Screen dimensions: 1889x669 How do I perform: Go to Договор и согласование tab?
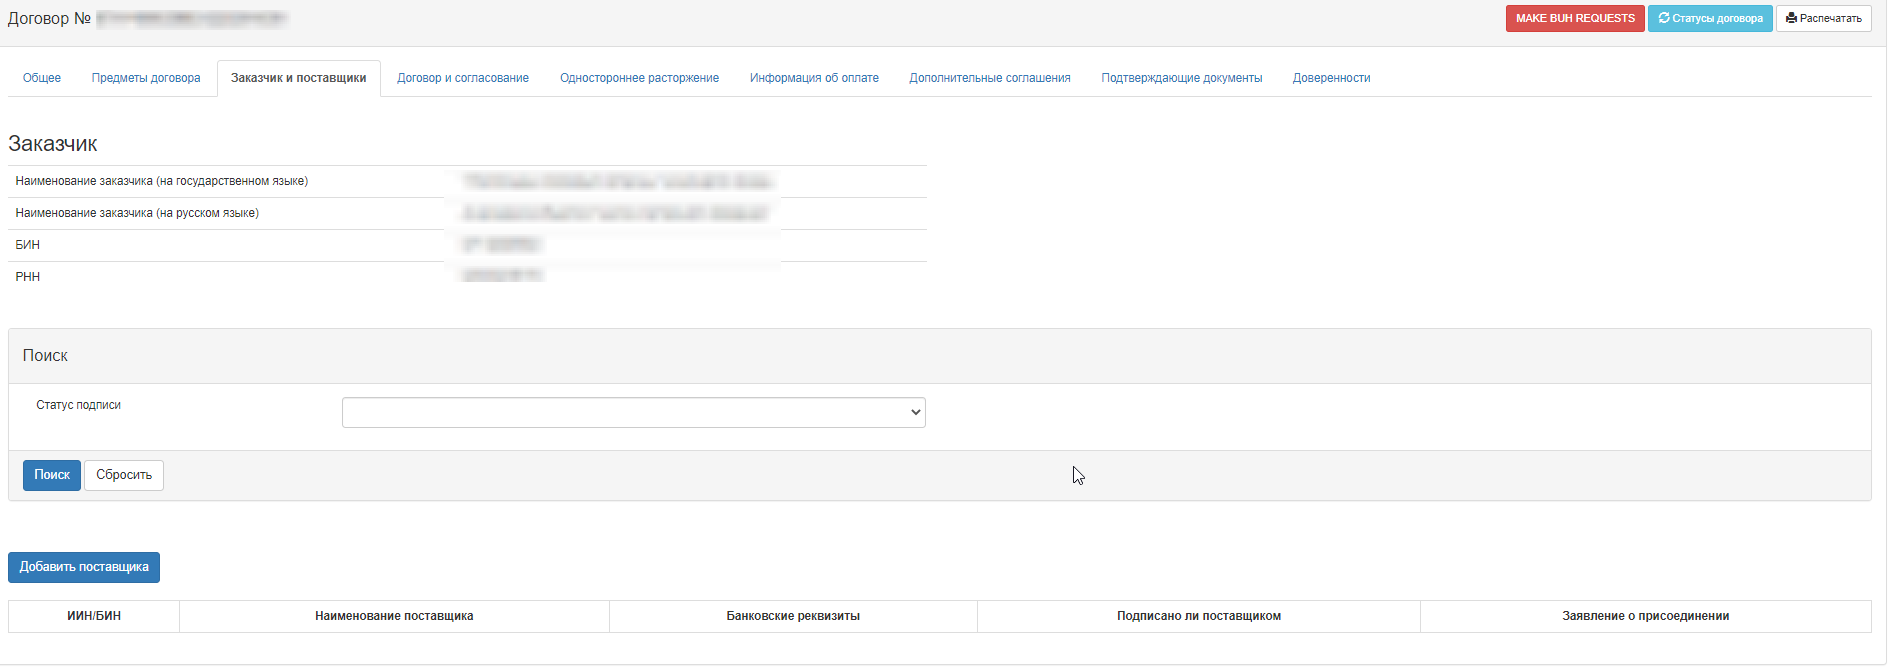[463, 78]
